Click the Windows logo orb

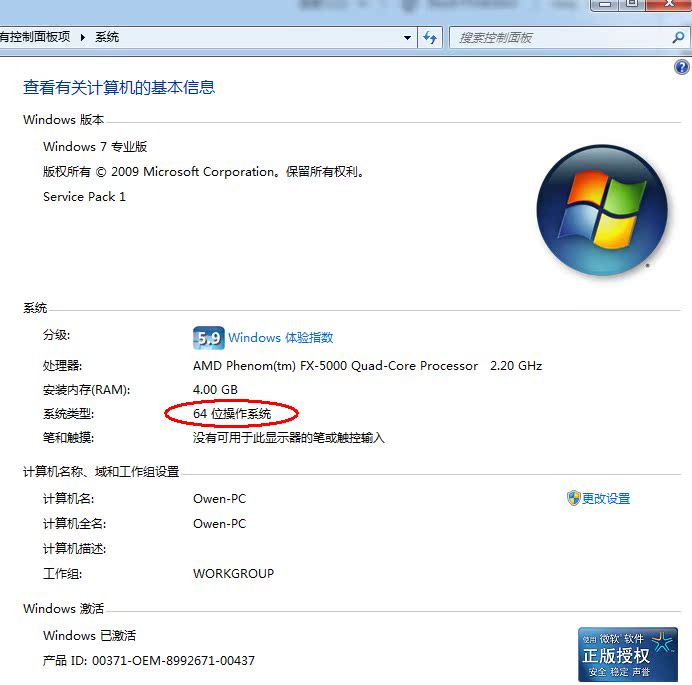(x=602, y=210)
